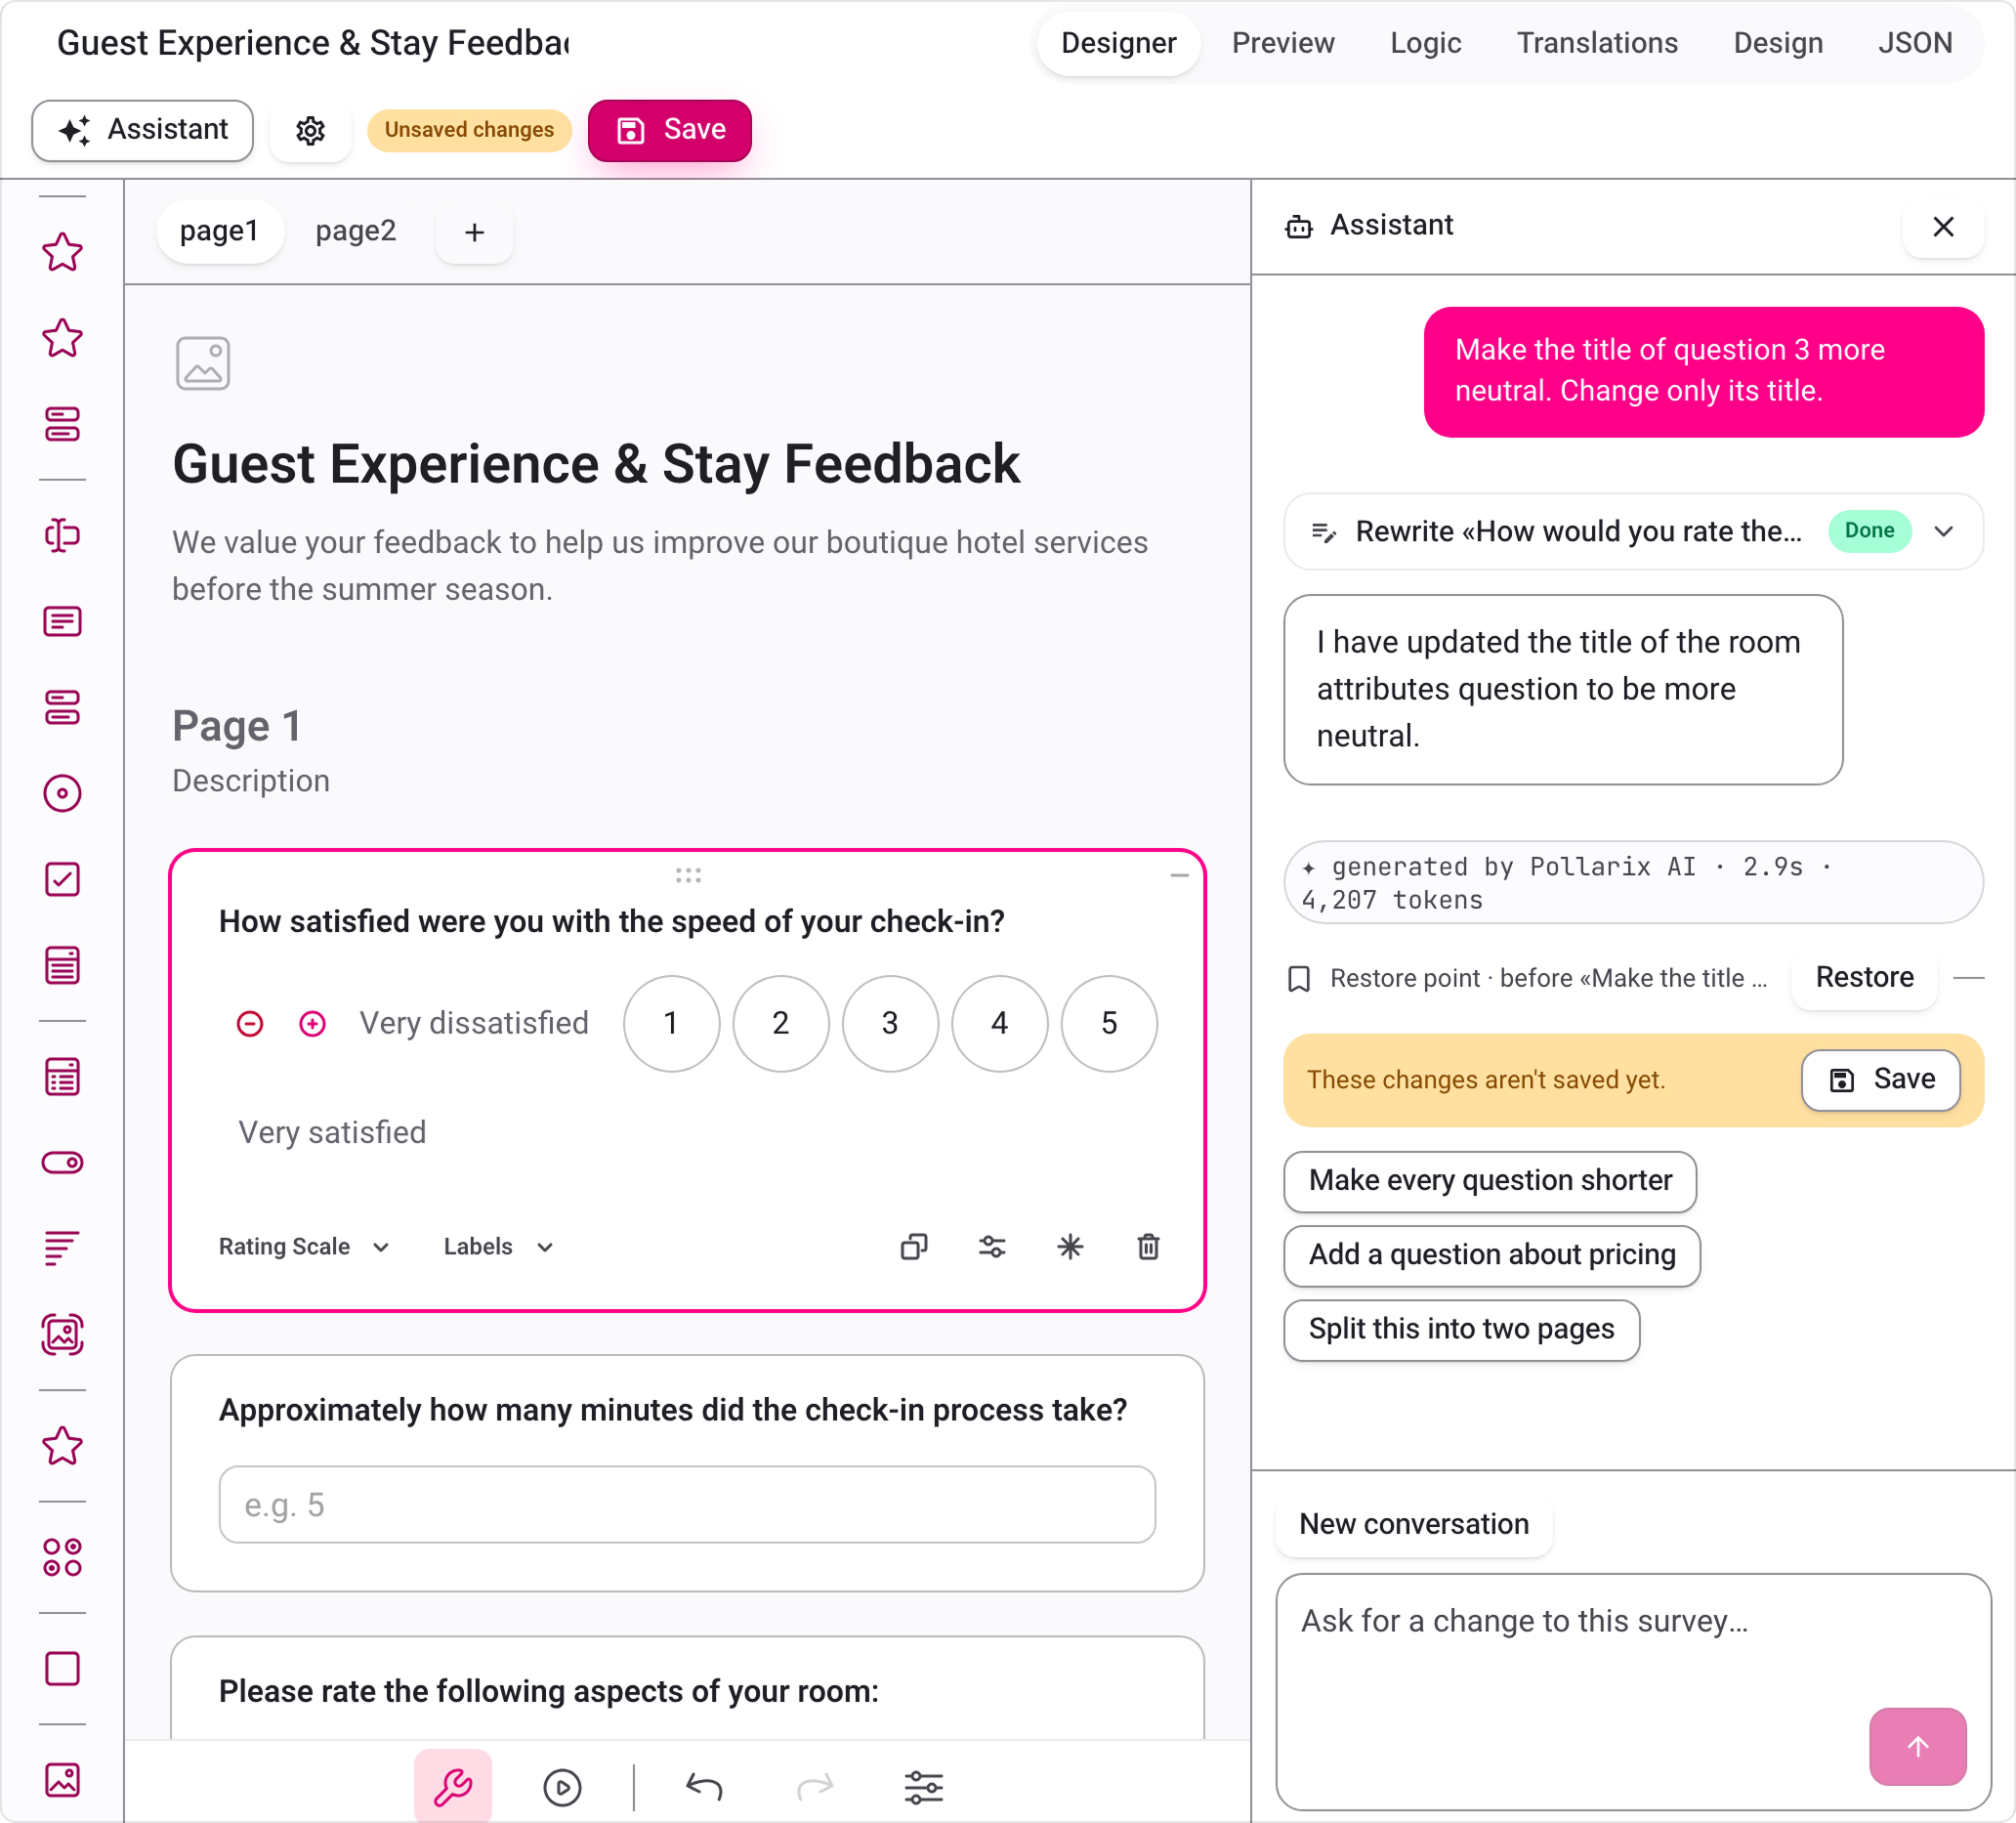Viewport: 2016px width, 1823px height.
Task: Click the 'Ask for a change' input box
Action: click(x=1633, y=1691)
